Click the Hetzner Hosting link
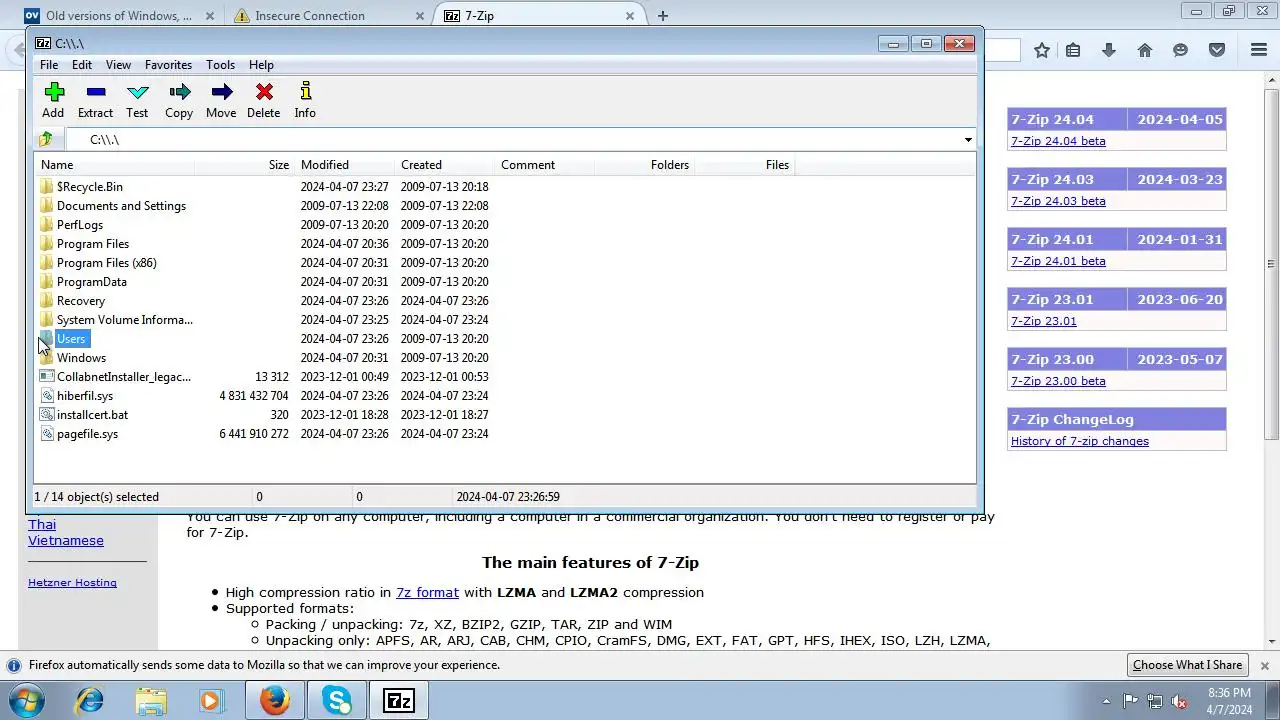 [x=72, y=582]
